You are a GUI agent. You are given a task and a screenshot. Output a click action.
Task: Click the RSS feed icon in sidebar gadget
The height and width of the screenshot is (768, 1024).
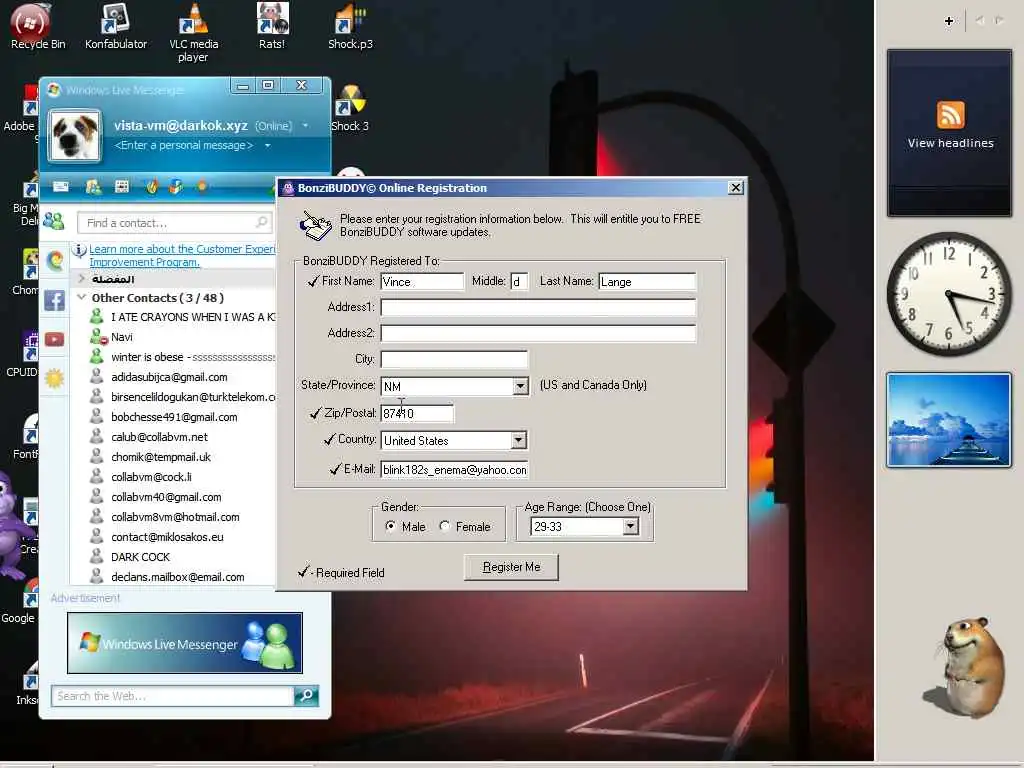950,115
